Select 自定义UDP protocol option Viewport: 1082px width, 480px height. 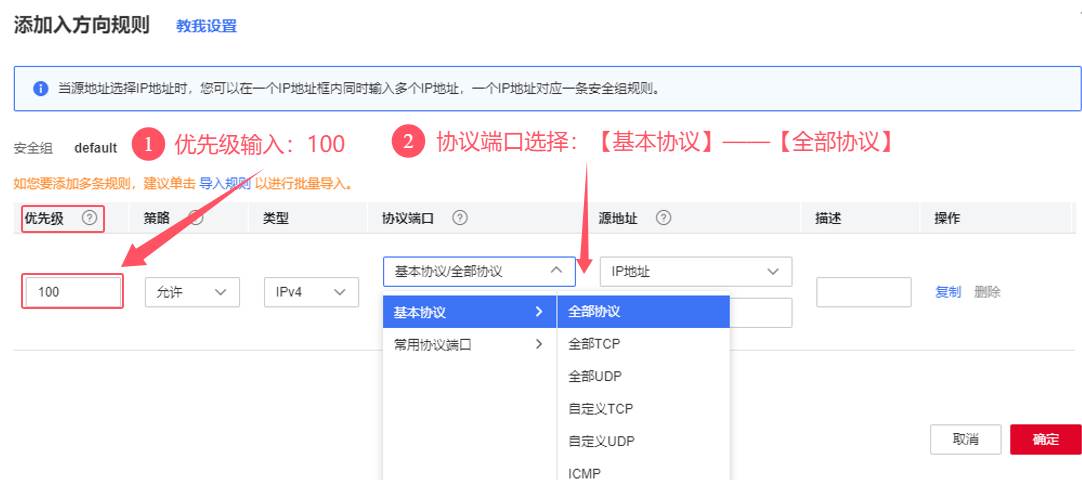[x=643, y=441]
